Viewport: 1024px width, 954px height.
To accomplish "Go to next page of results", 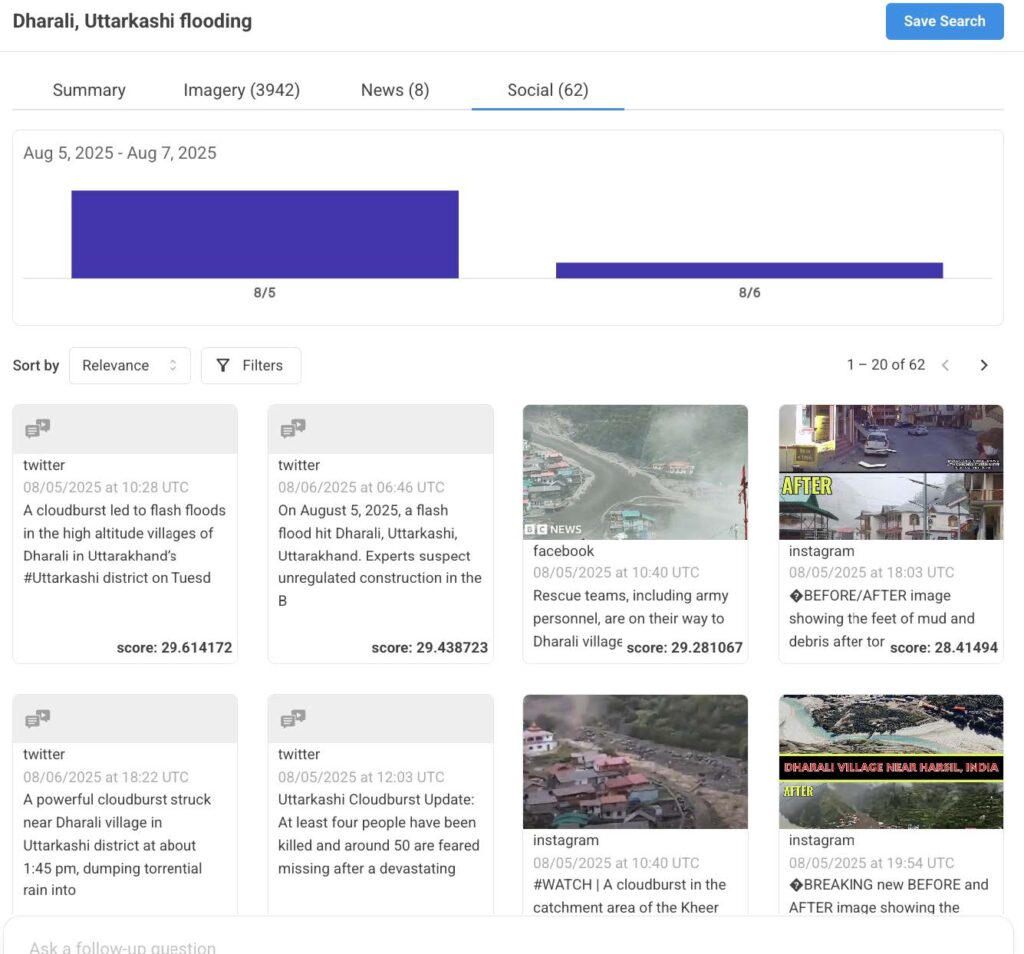I will click(x=983, y=365).
